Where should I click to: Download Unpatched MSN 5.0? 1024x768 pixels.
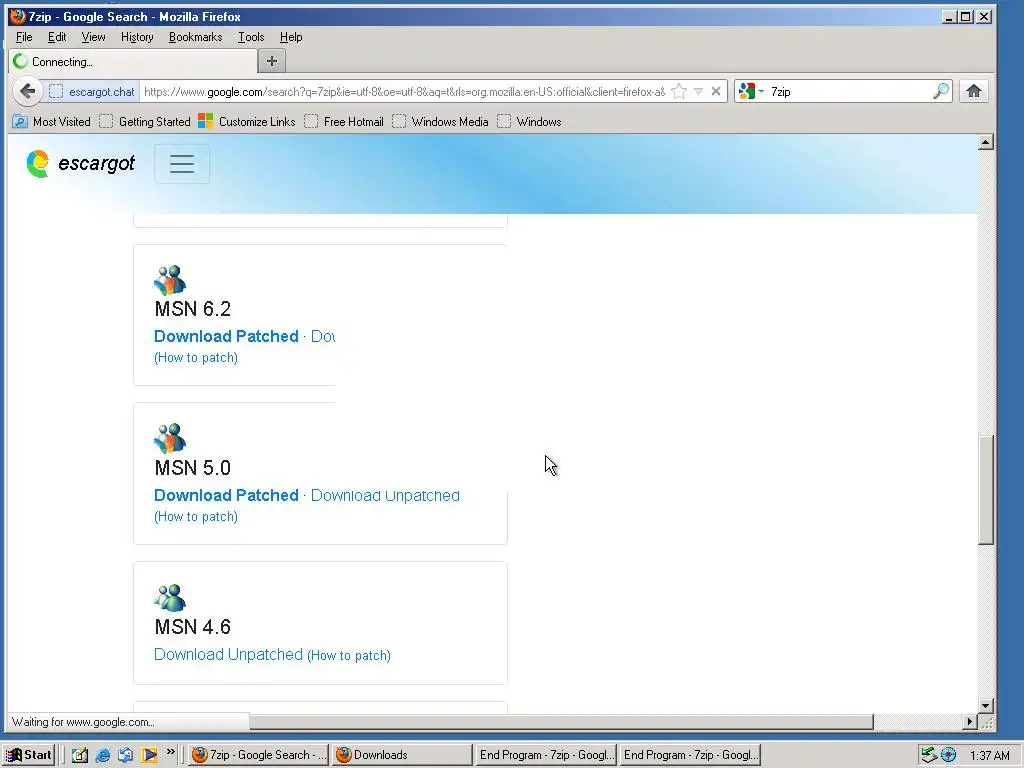coord(385,496)
